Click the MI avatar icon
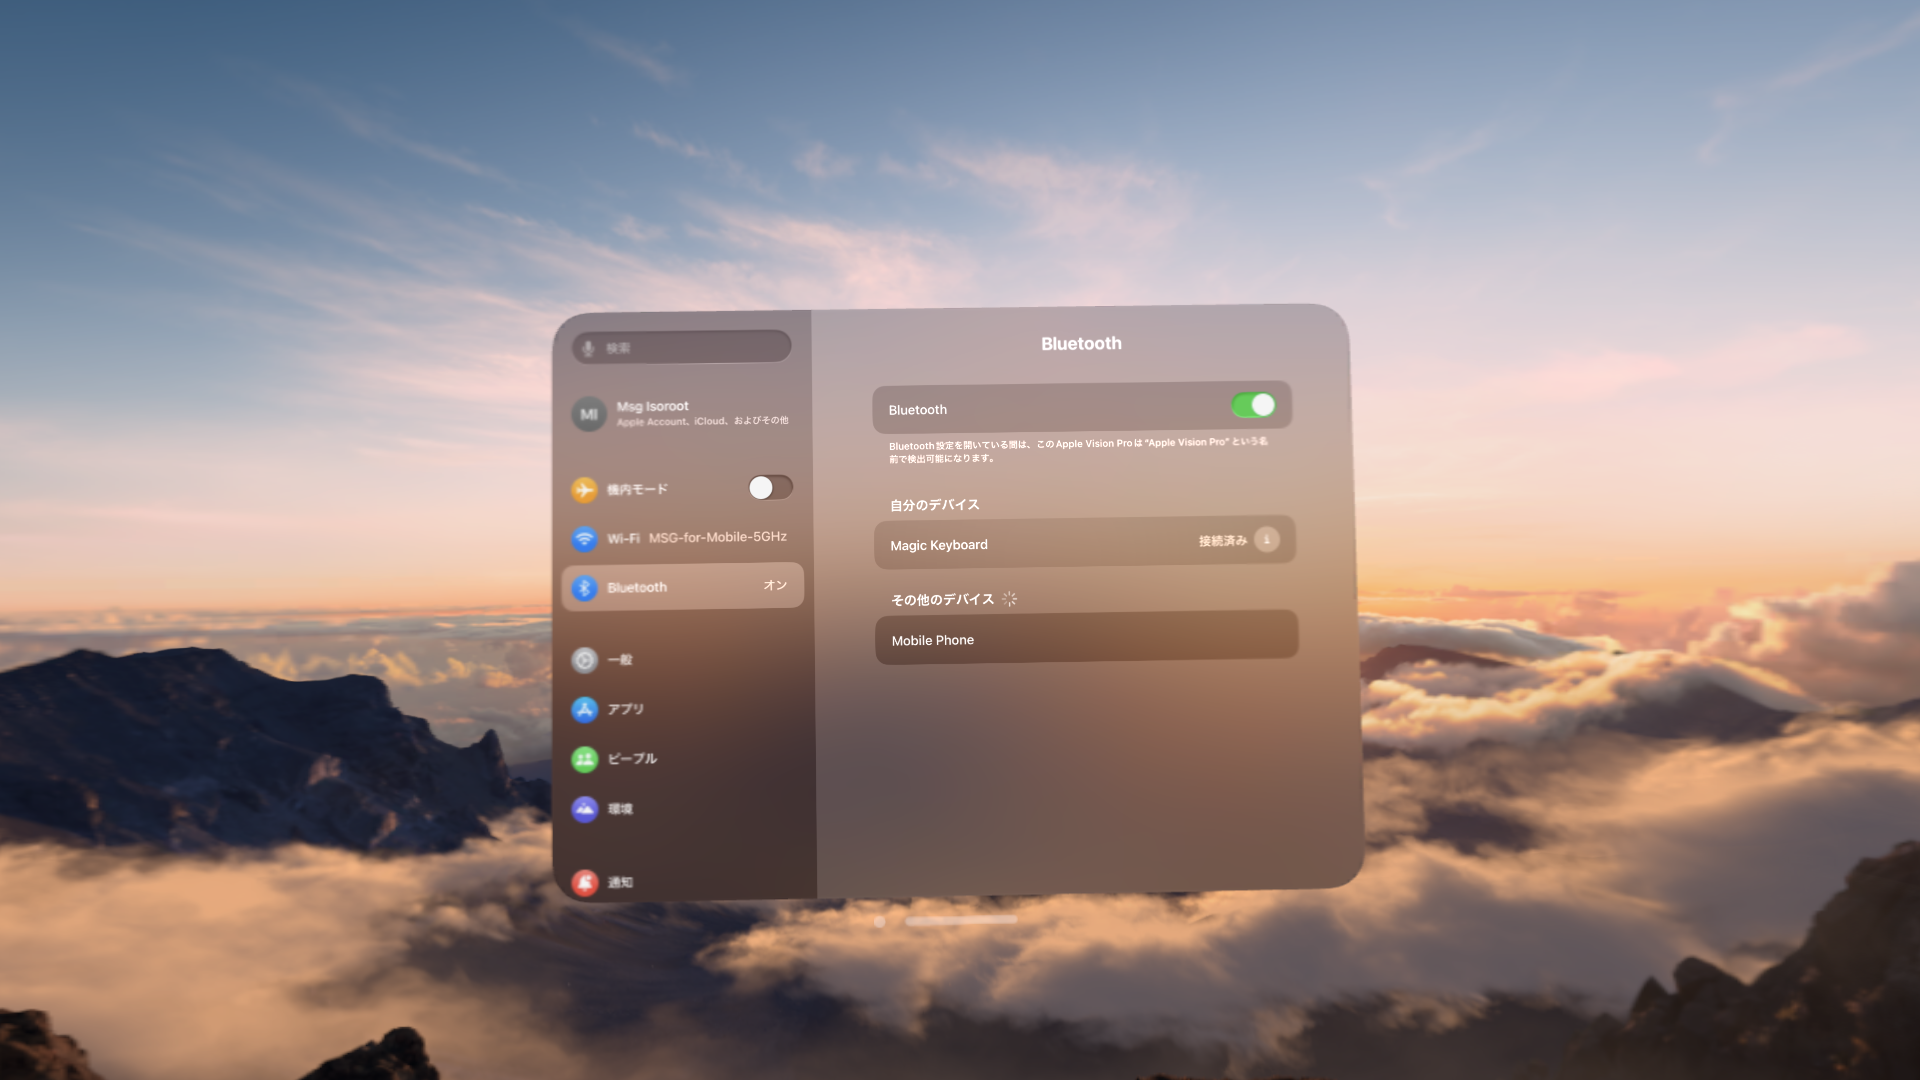1920x1080 pixels. pyautogui.click(x=589, y=414)
